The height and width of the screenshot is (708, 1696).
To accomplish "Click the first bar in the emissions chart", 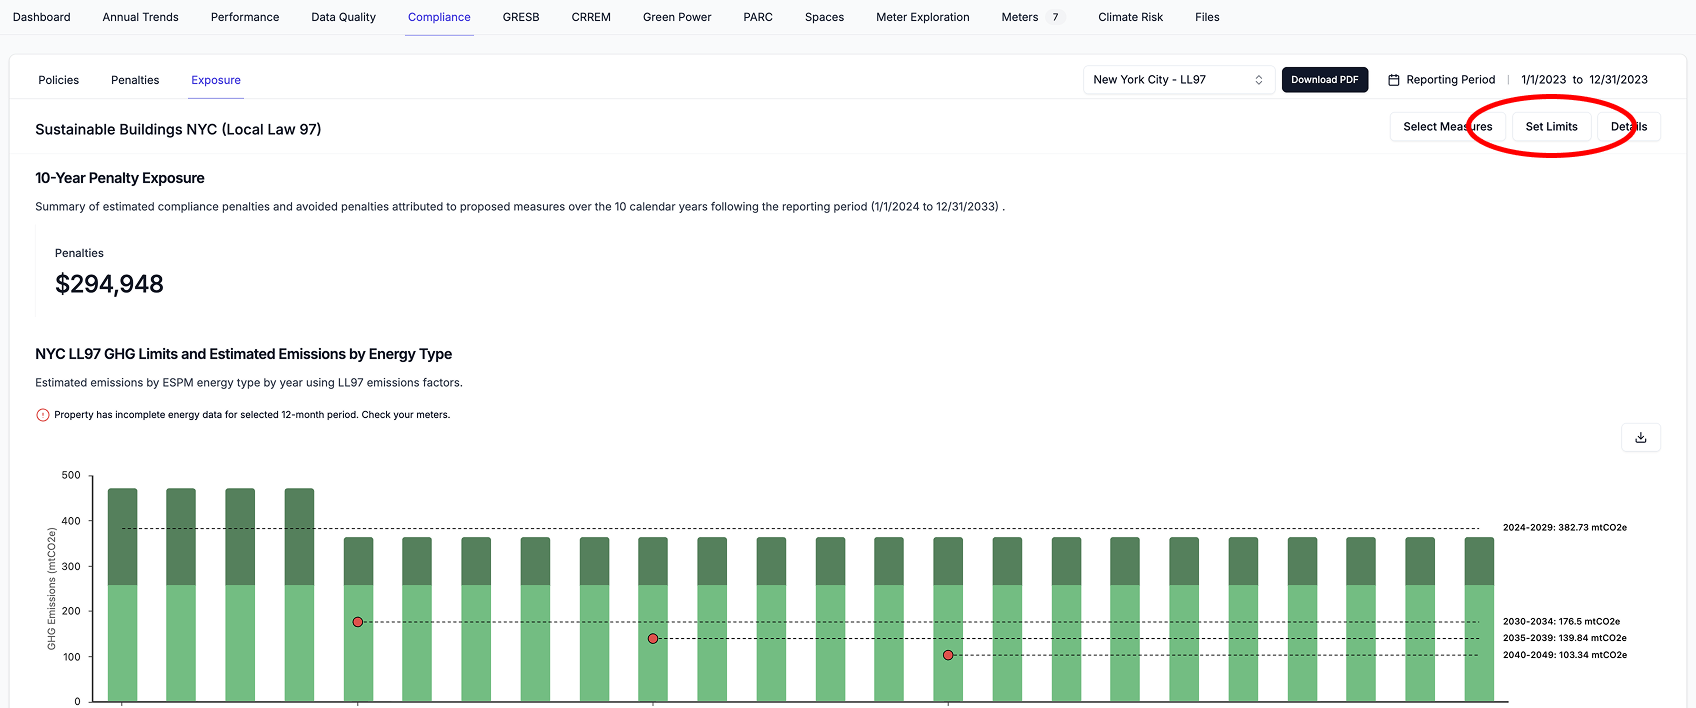I will coord(122,595).
